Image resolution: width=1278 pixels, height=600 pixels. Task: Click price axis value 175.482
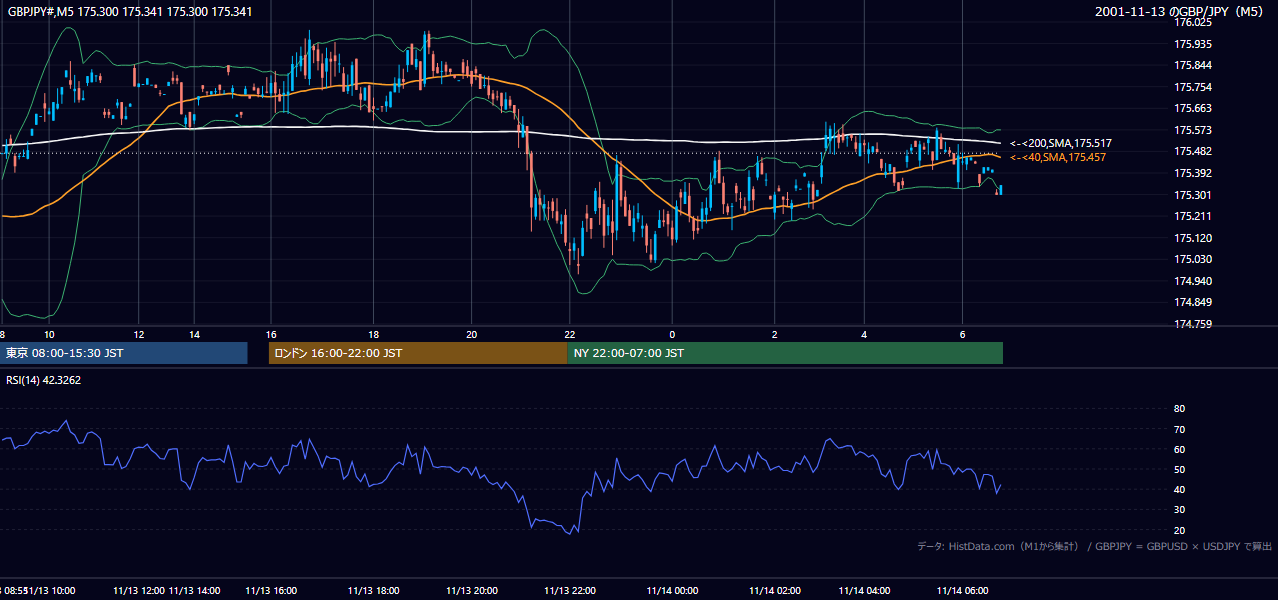tap(1194, 151)
